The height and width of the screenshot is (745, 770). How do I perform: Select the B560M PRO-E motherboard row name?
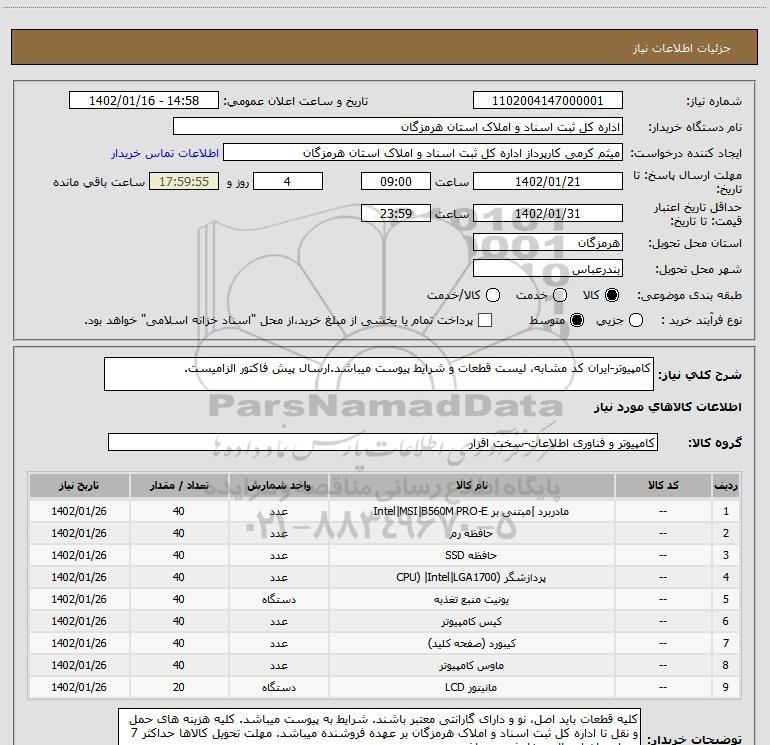click(x=471, y=511)
